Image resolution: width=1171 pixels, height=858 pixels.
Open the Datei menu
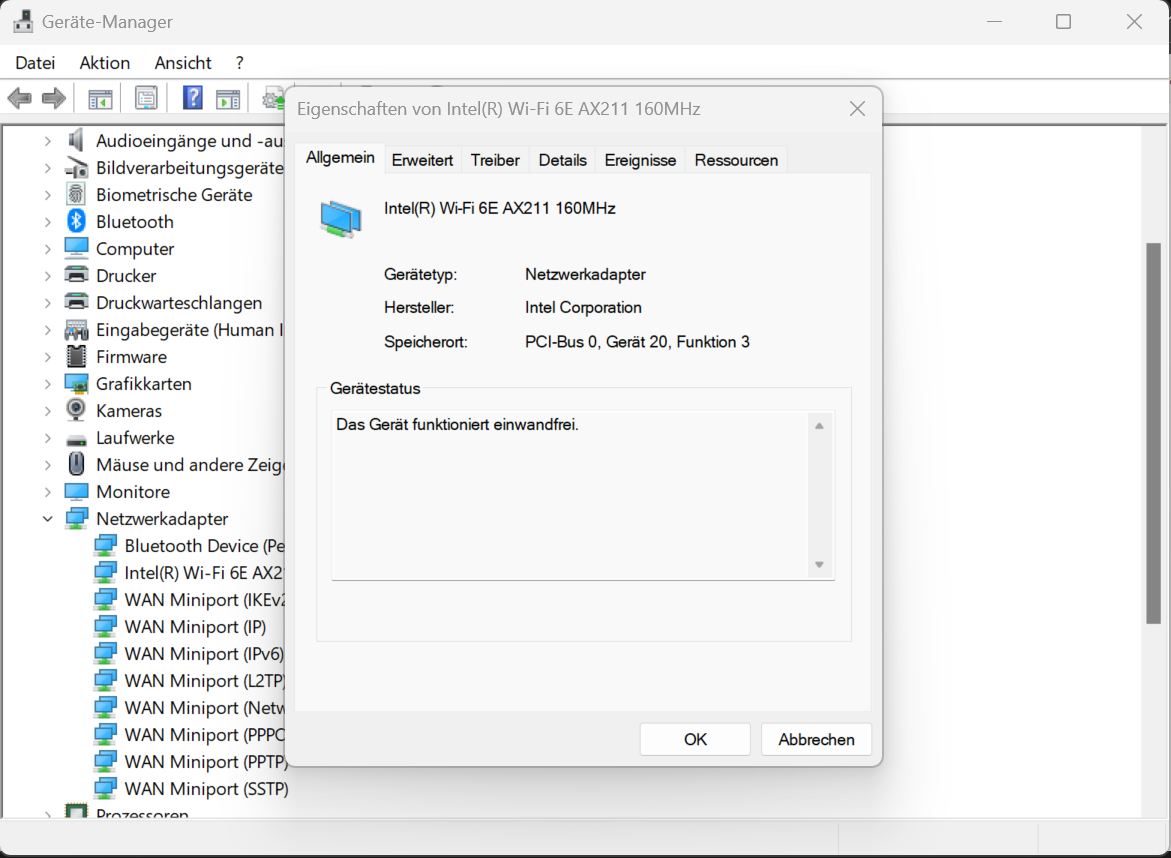[x=35, y=63]
